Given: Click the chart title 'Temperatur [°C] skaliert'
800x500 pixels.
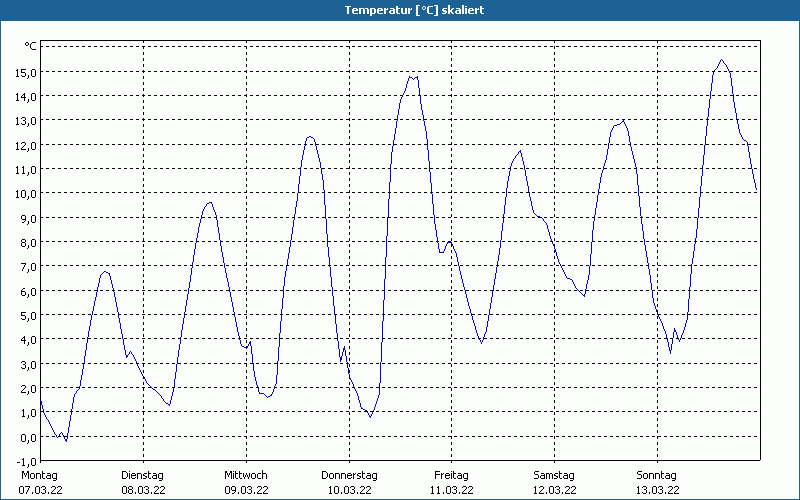Looking at the screenshot, I should pos(414,10).
